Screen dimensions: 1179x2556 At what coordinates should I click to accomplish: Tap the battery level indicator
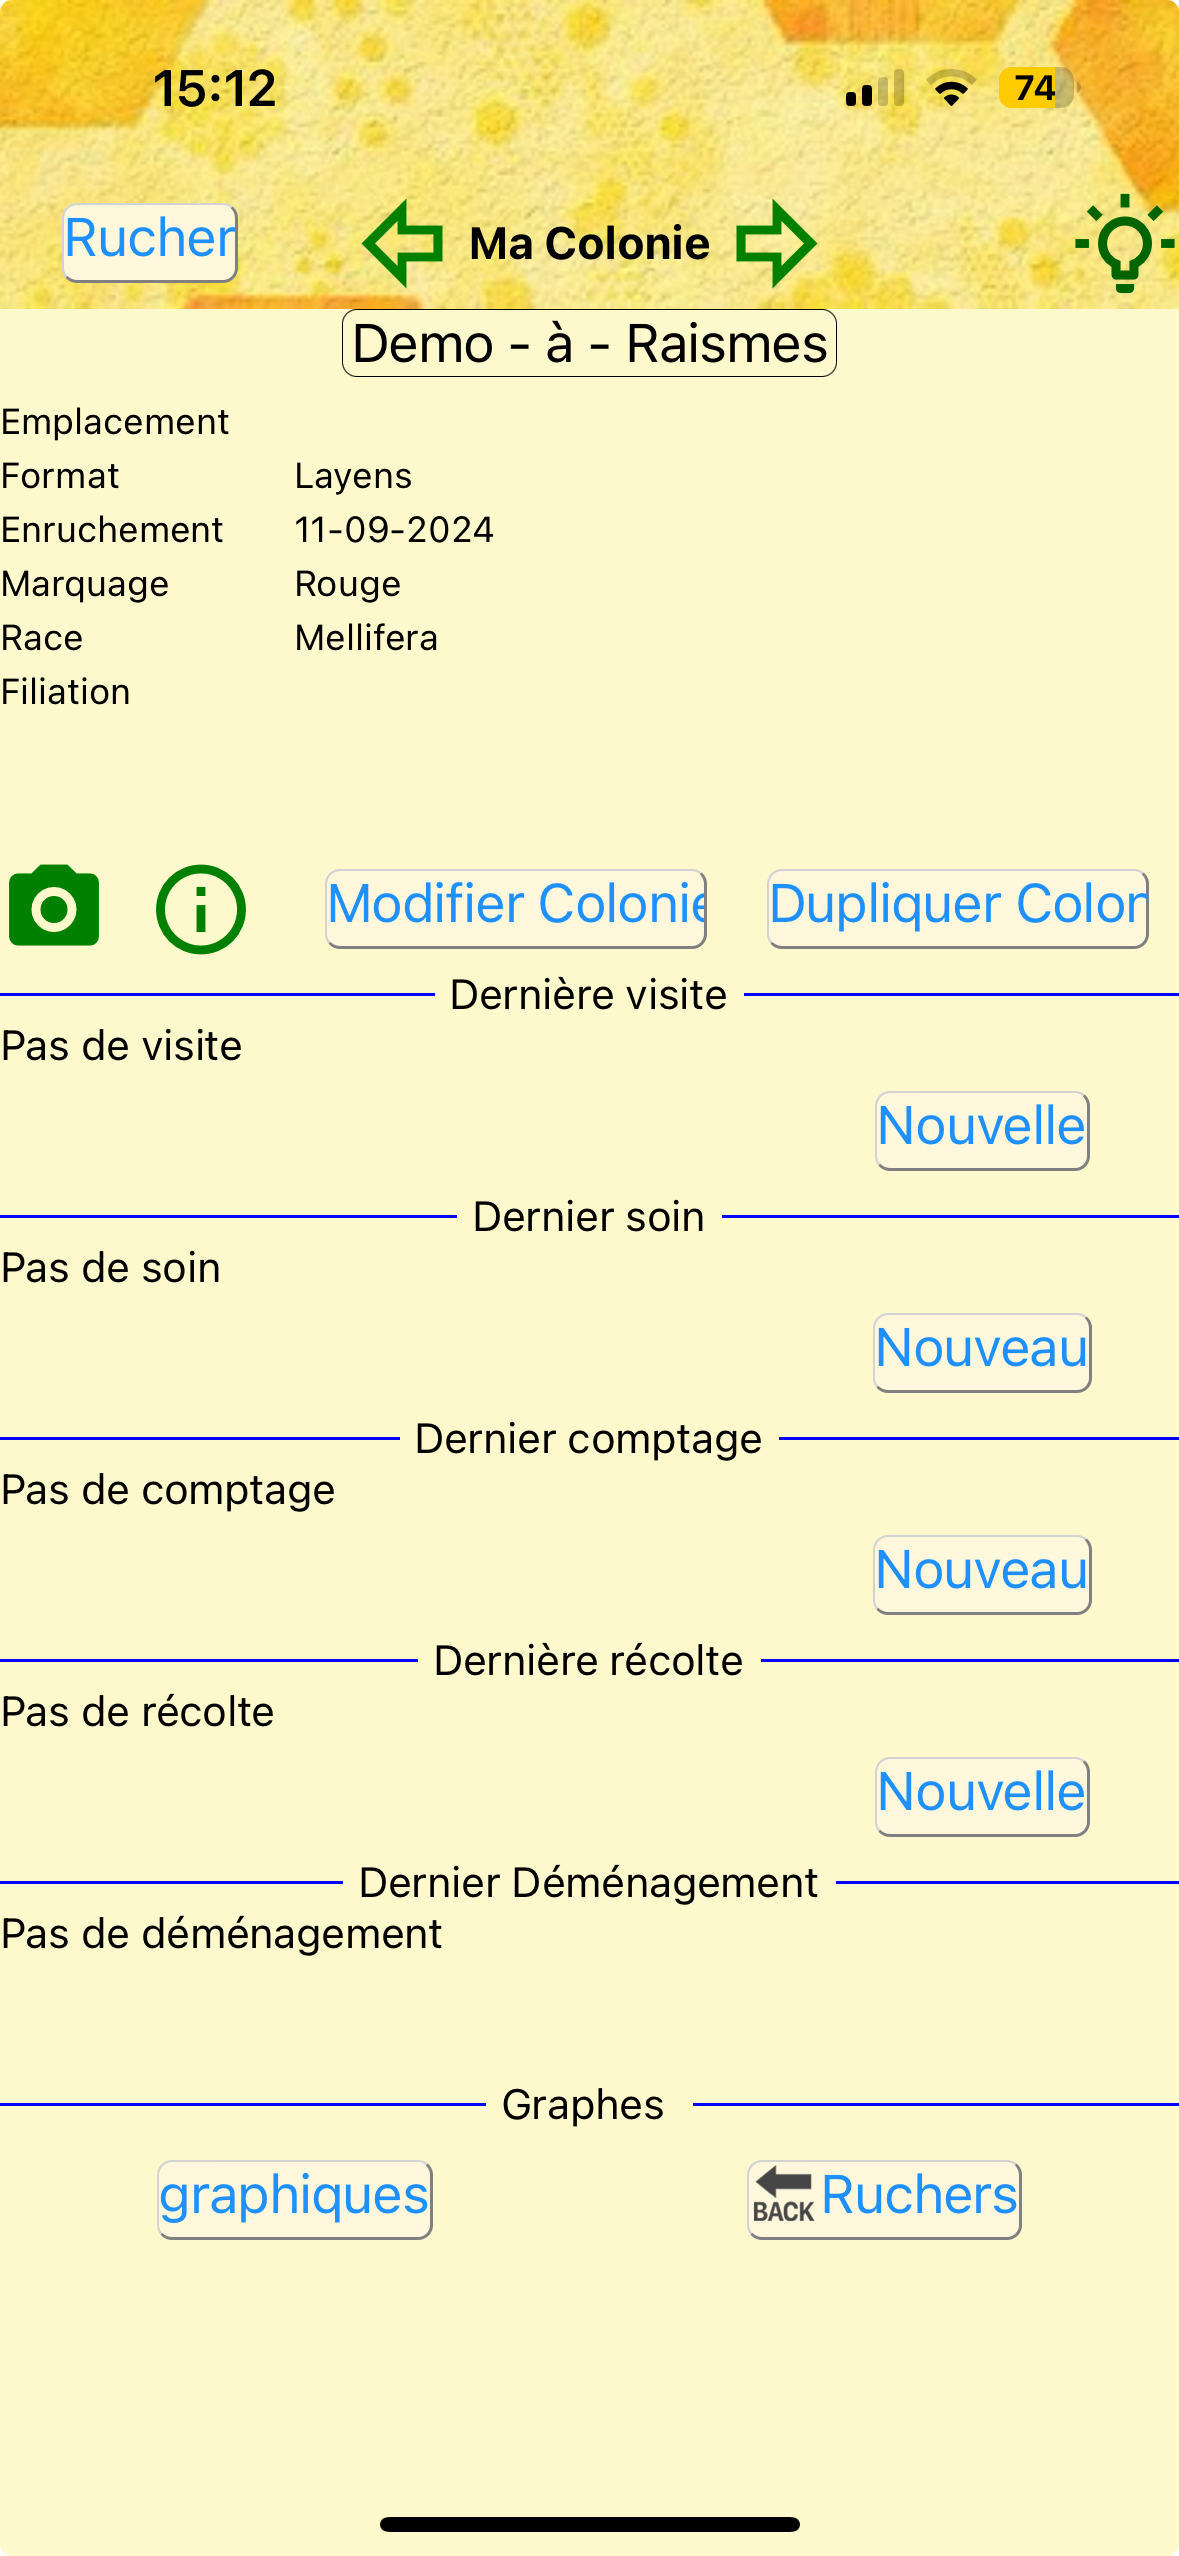point(1036,89)
